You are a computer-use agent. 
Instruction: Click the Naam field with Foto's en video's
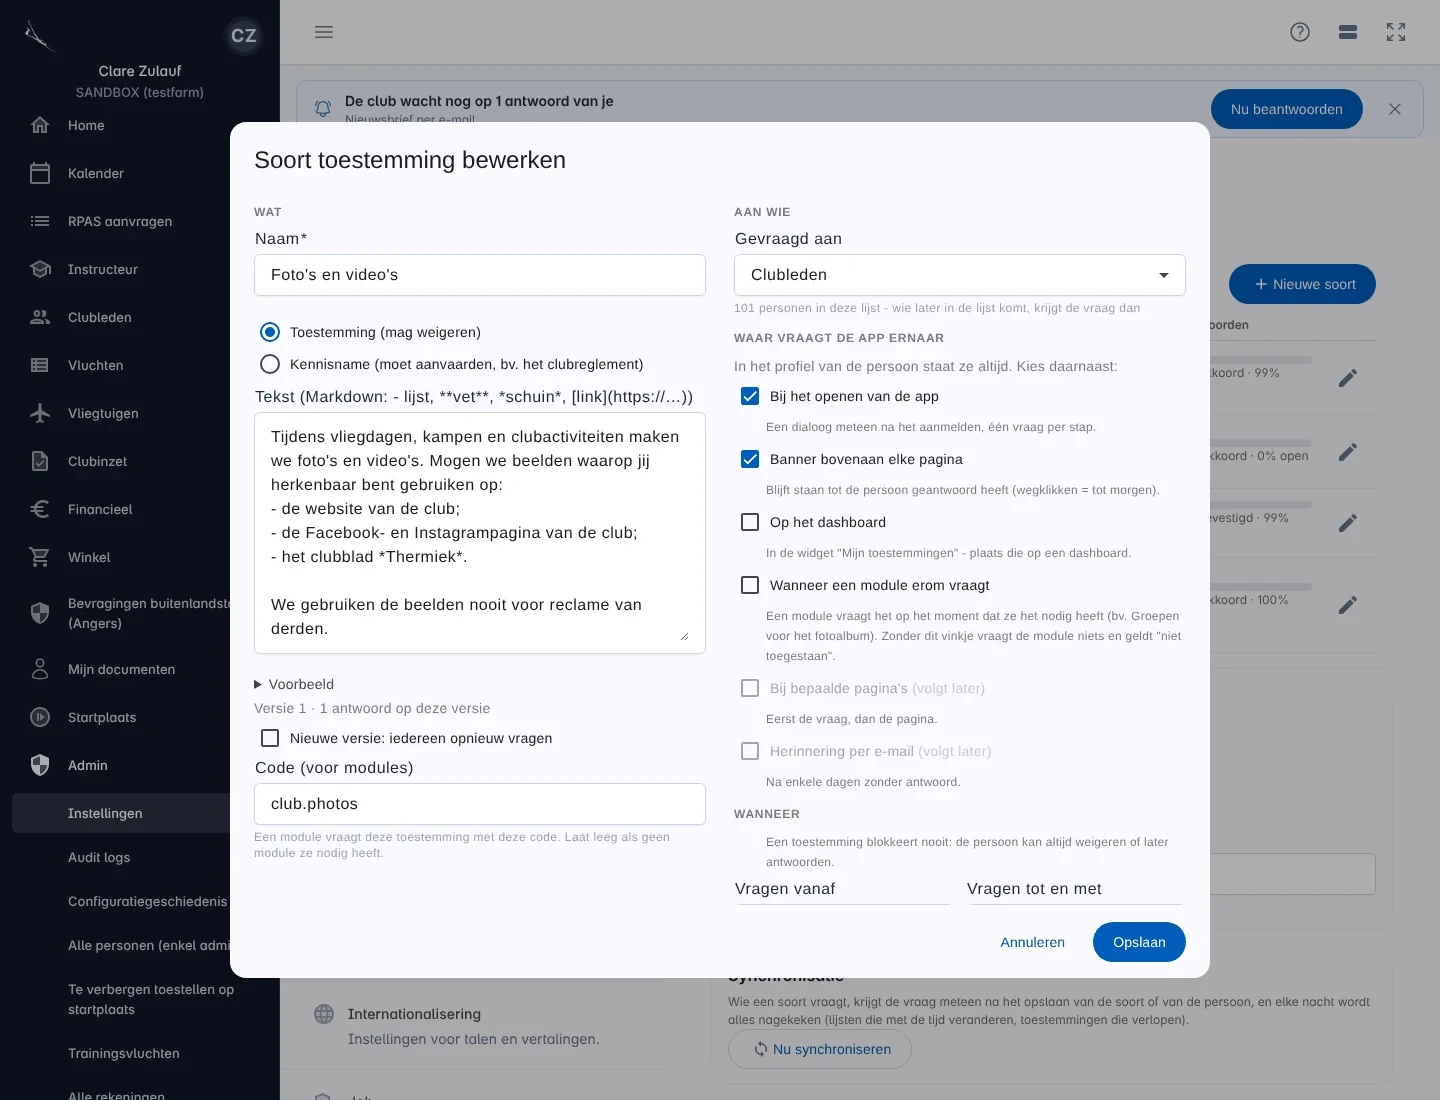coord(480,275)
